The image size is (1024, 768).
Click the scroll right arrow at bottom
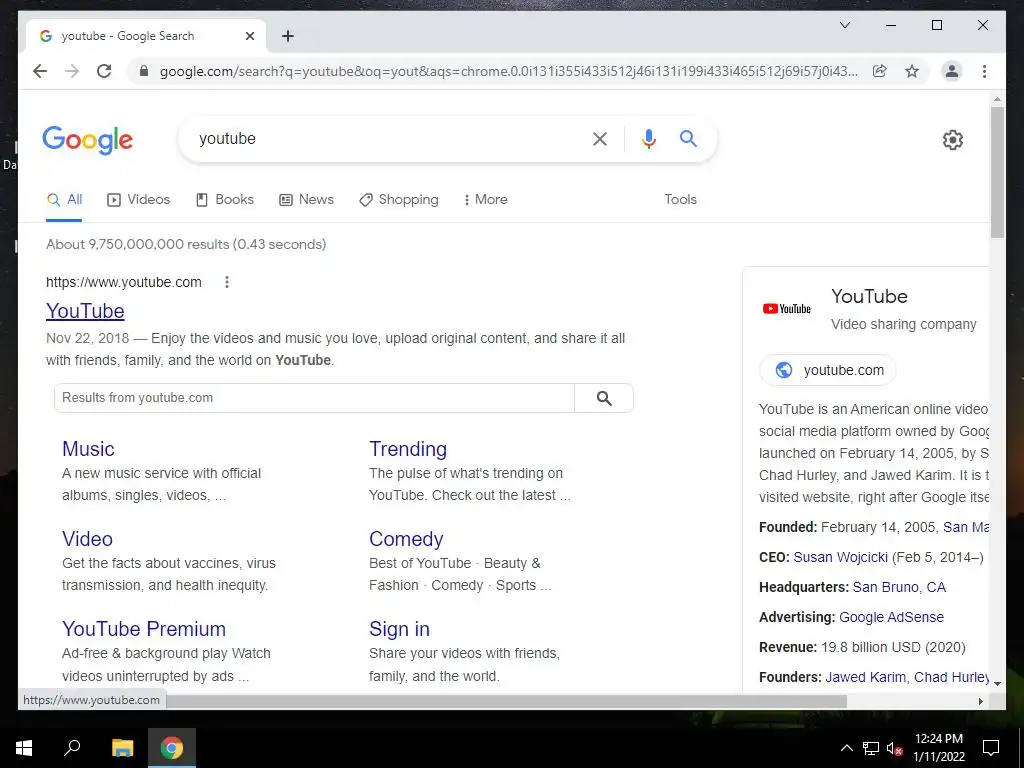tap(980, 701)
